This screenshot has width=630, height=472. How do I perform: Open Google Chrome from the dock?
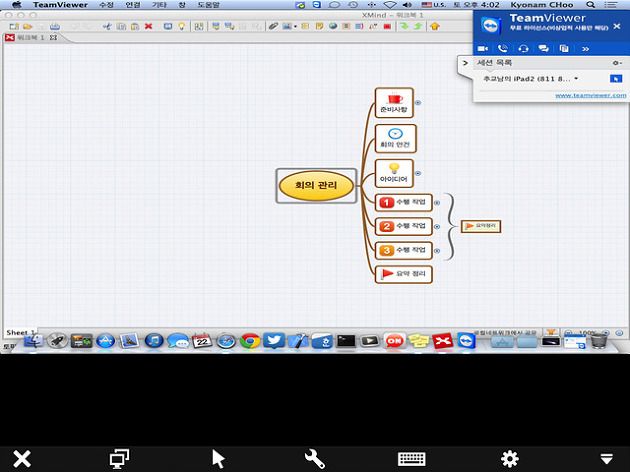250,341
